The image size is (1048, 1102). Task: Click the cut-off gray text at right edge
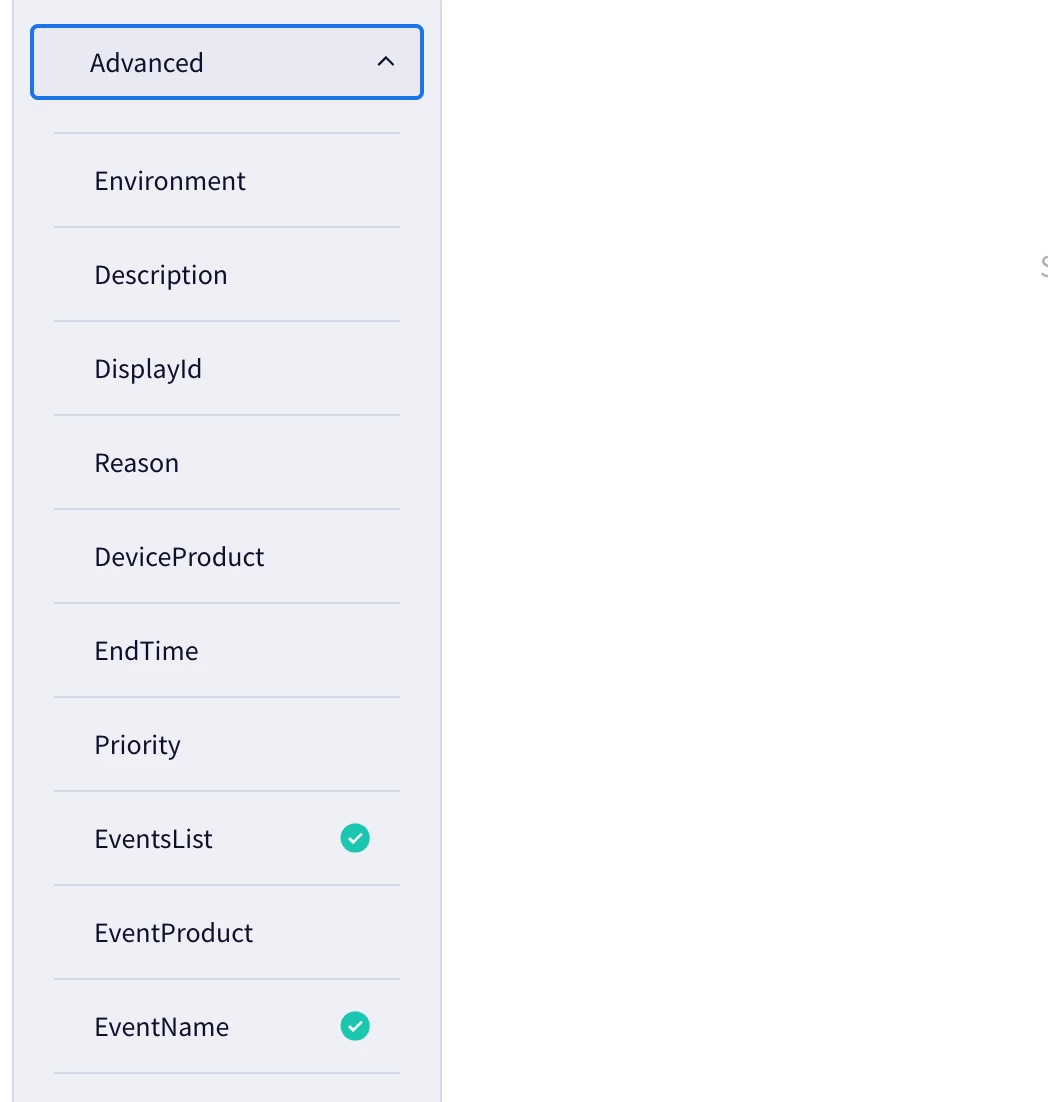point(1044,267)
